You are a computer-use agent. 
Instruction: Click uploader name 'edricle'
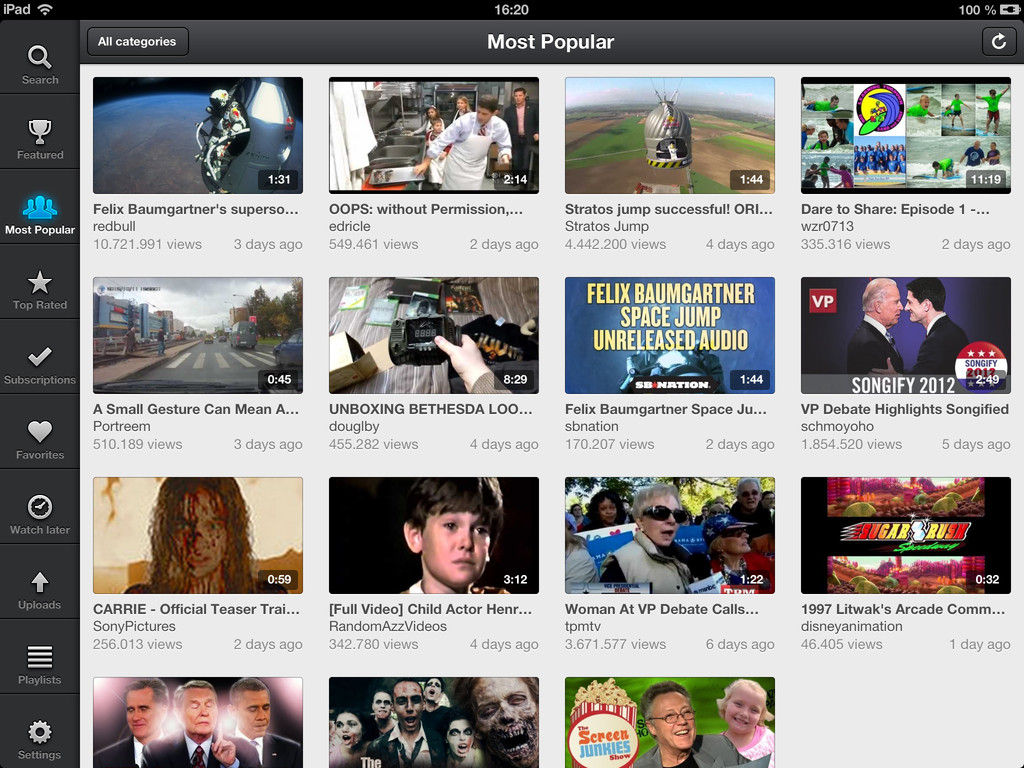[349, 226]
